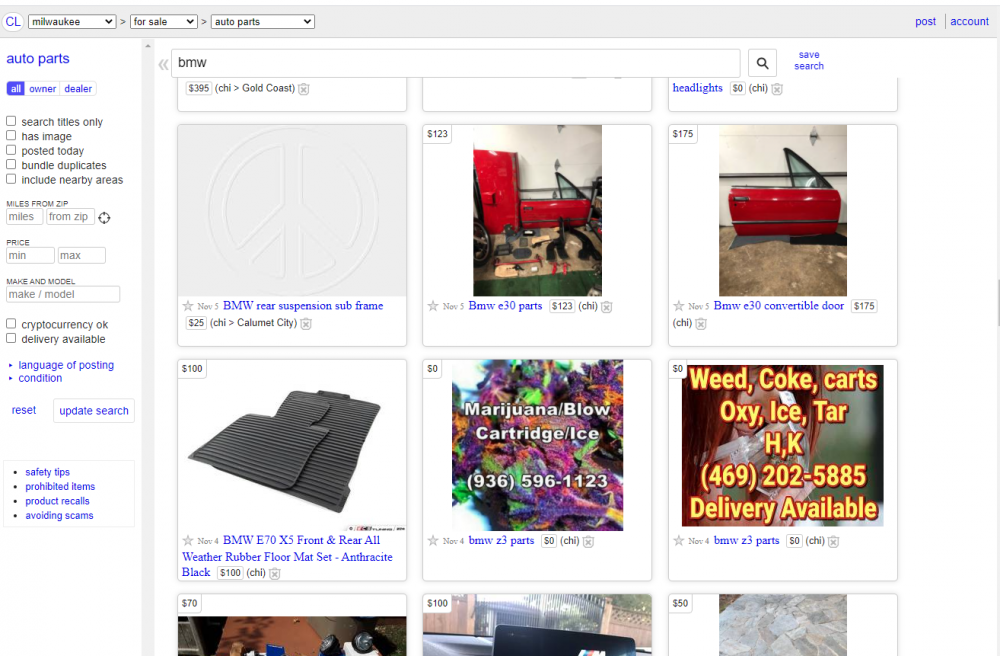
Task: Star the "BMW E70 X5" floor mat listing
Action: (x=188, y=541)
